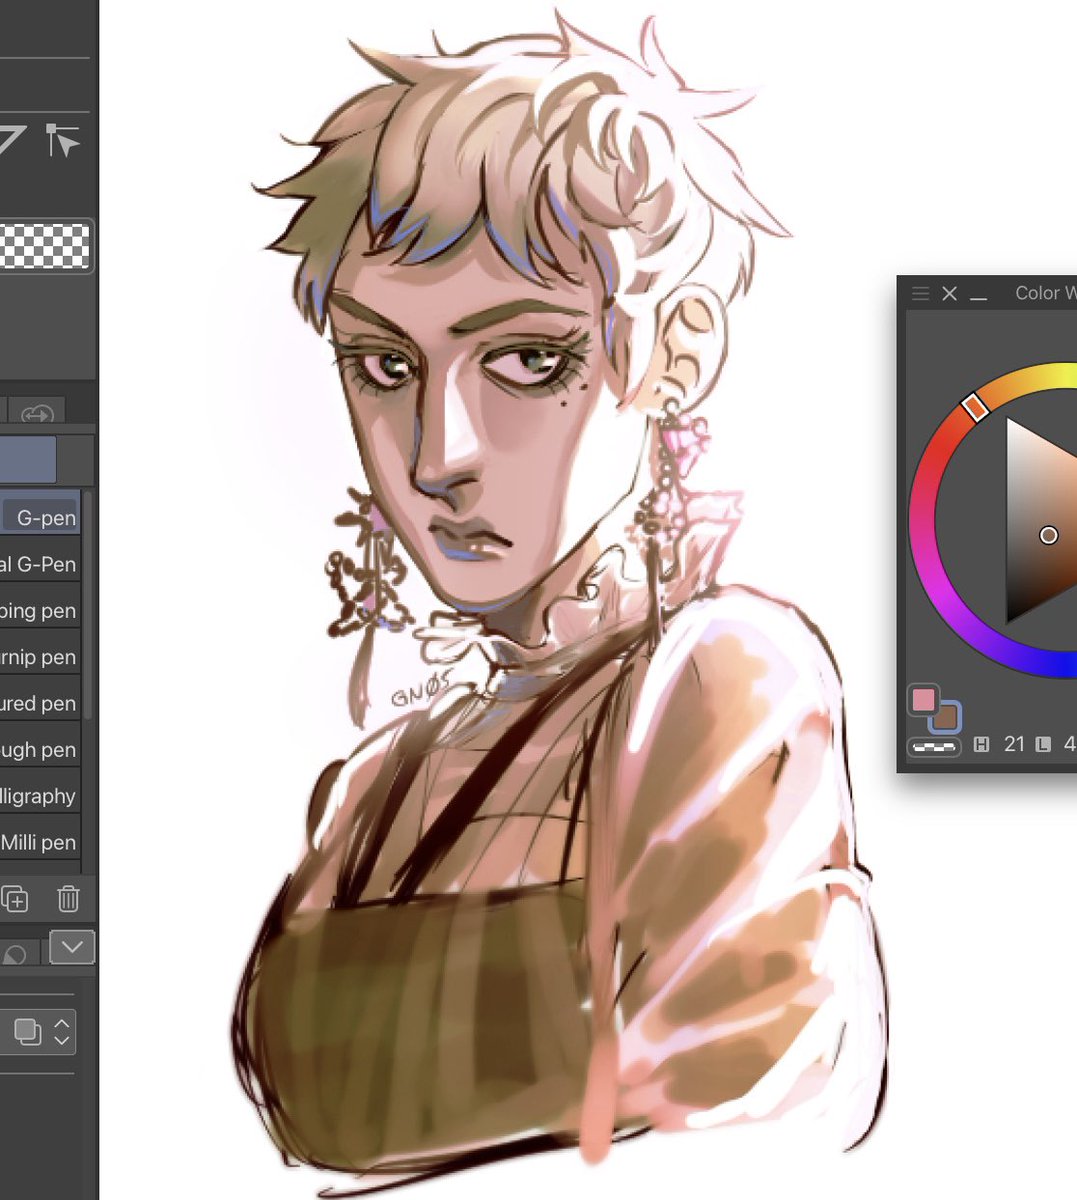Open the brush shape tab icon
This screenshot has width=1077, height=1200.
[x=14, y=954]
